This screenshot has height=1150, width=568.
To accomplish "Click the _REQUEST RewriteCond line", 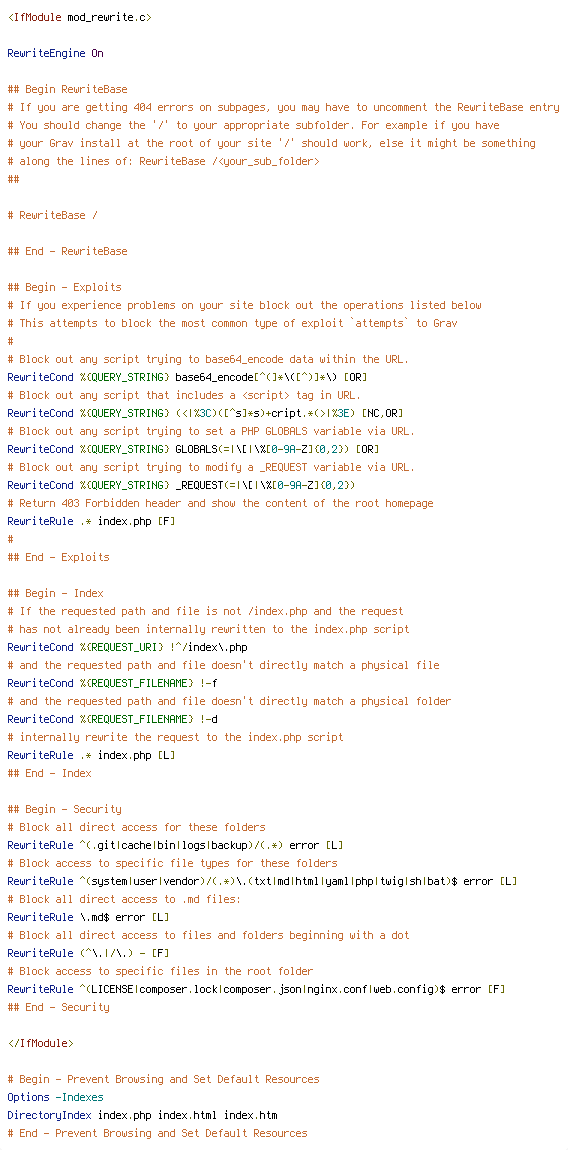I will [181, 485].
